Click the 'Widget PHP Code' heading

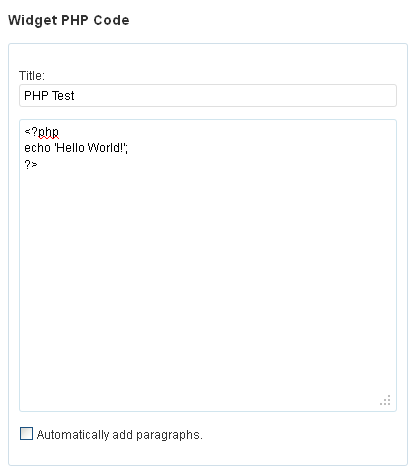pos(69,20)
